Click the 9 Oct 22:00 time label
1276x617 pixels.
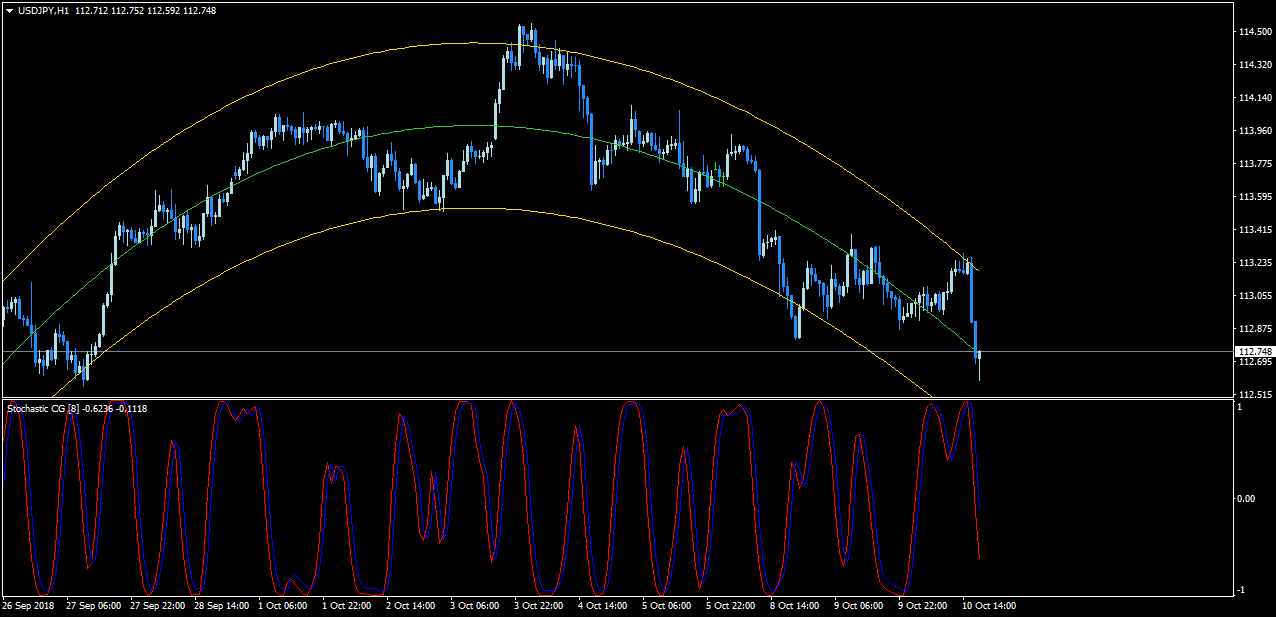923,606
